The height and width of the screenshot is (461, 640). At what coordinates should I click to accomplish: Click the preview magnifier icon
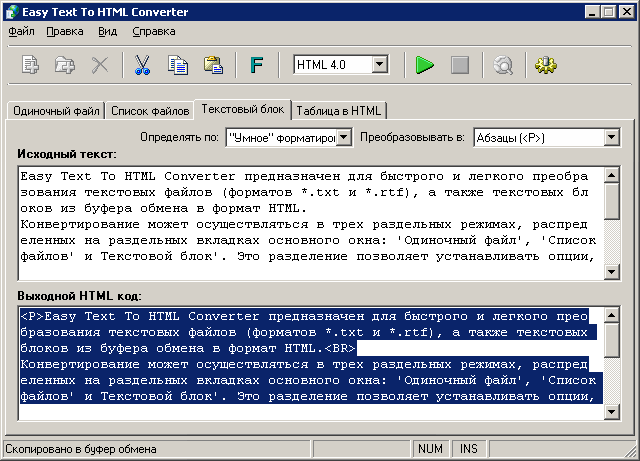[503, 65]
